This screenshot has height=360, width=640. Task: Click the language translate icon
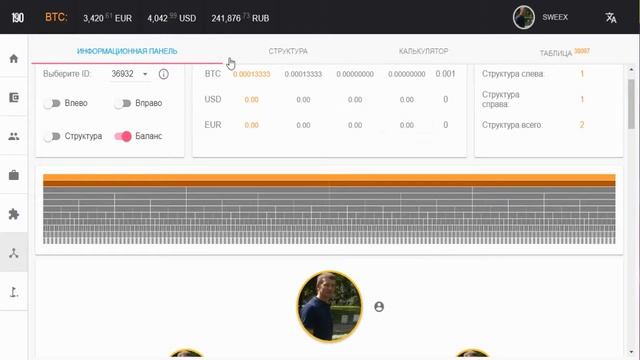tap(611, 18)
